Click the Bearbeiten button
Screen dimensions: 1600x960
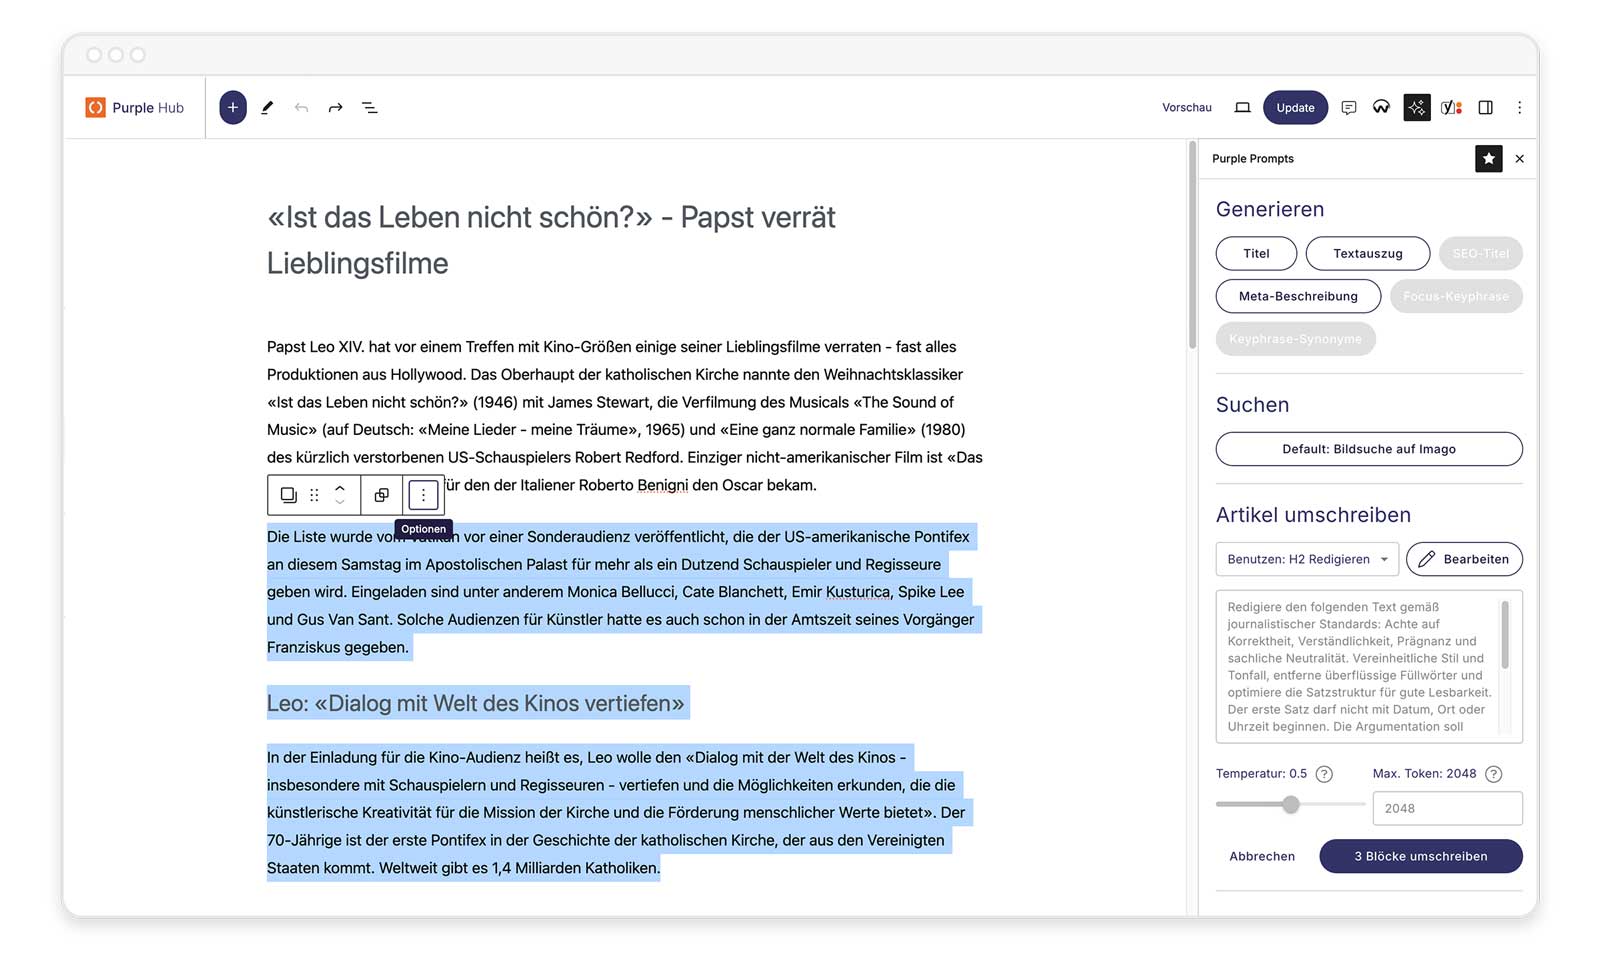coord(1464,559)
